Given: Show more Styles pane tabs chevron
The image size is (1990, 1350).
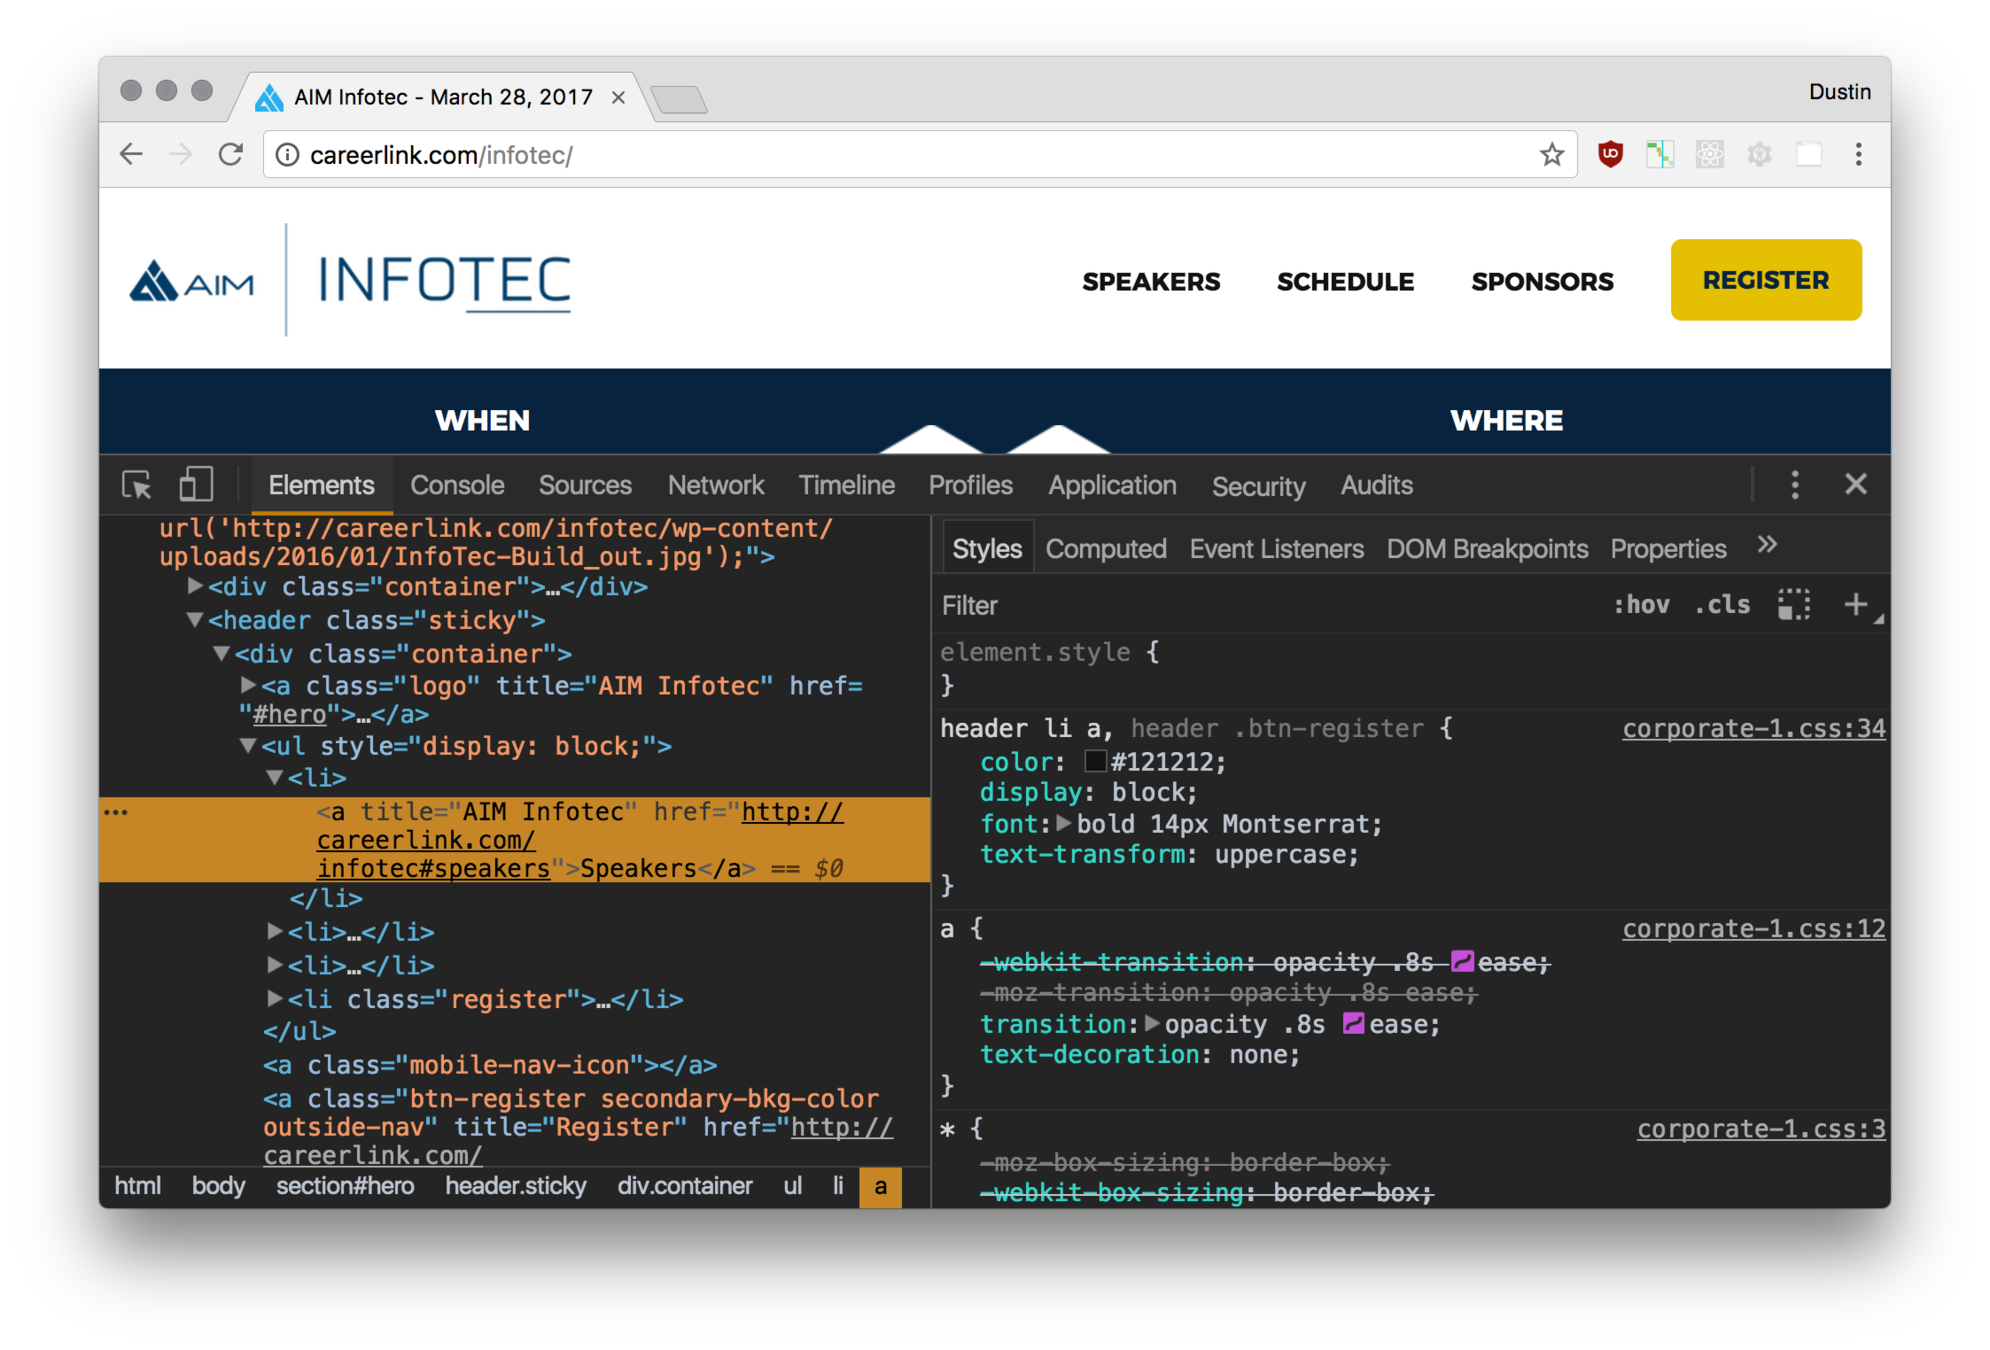Looking at the screenshot, I should 1767,546.
